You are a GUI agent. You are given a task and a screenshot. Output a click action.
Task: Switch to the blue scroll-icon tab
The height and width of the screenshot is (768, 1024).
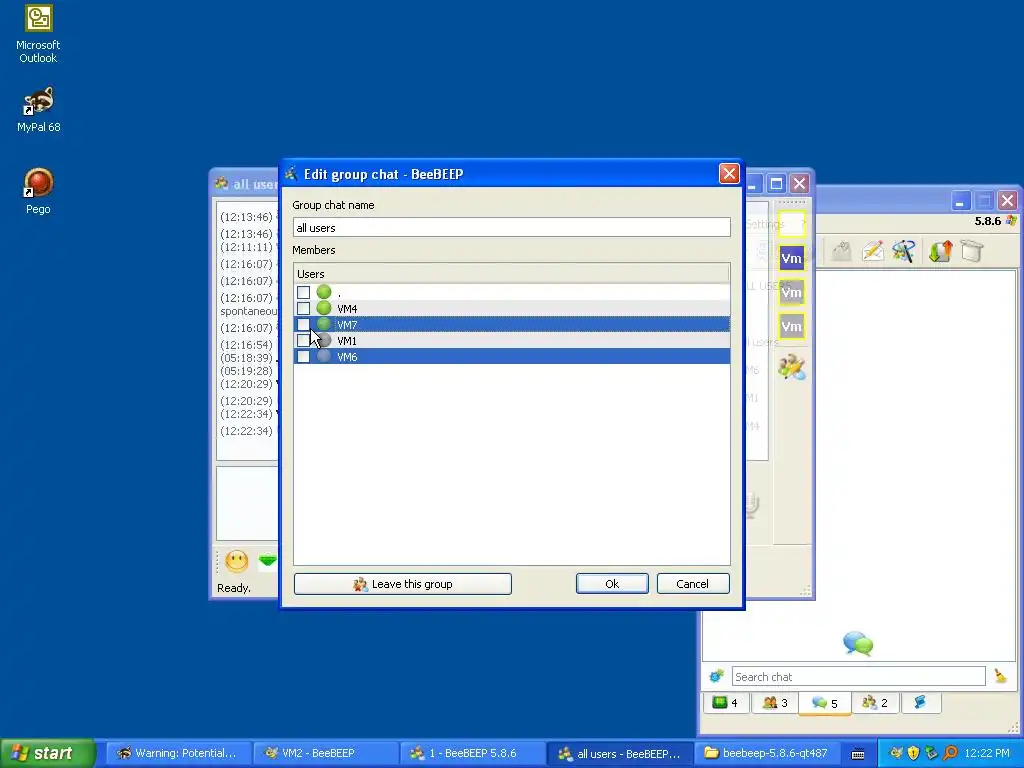(x=920, y=703)
